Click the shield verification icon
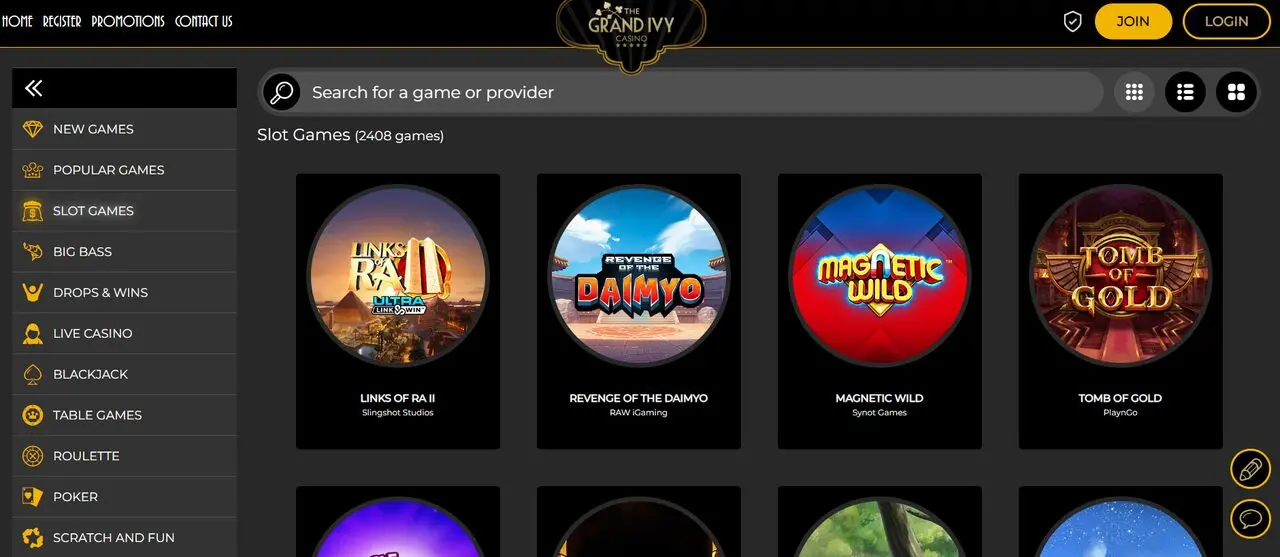The image size is (1280, 557). [x=1072, y=21]
